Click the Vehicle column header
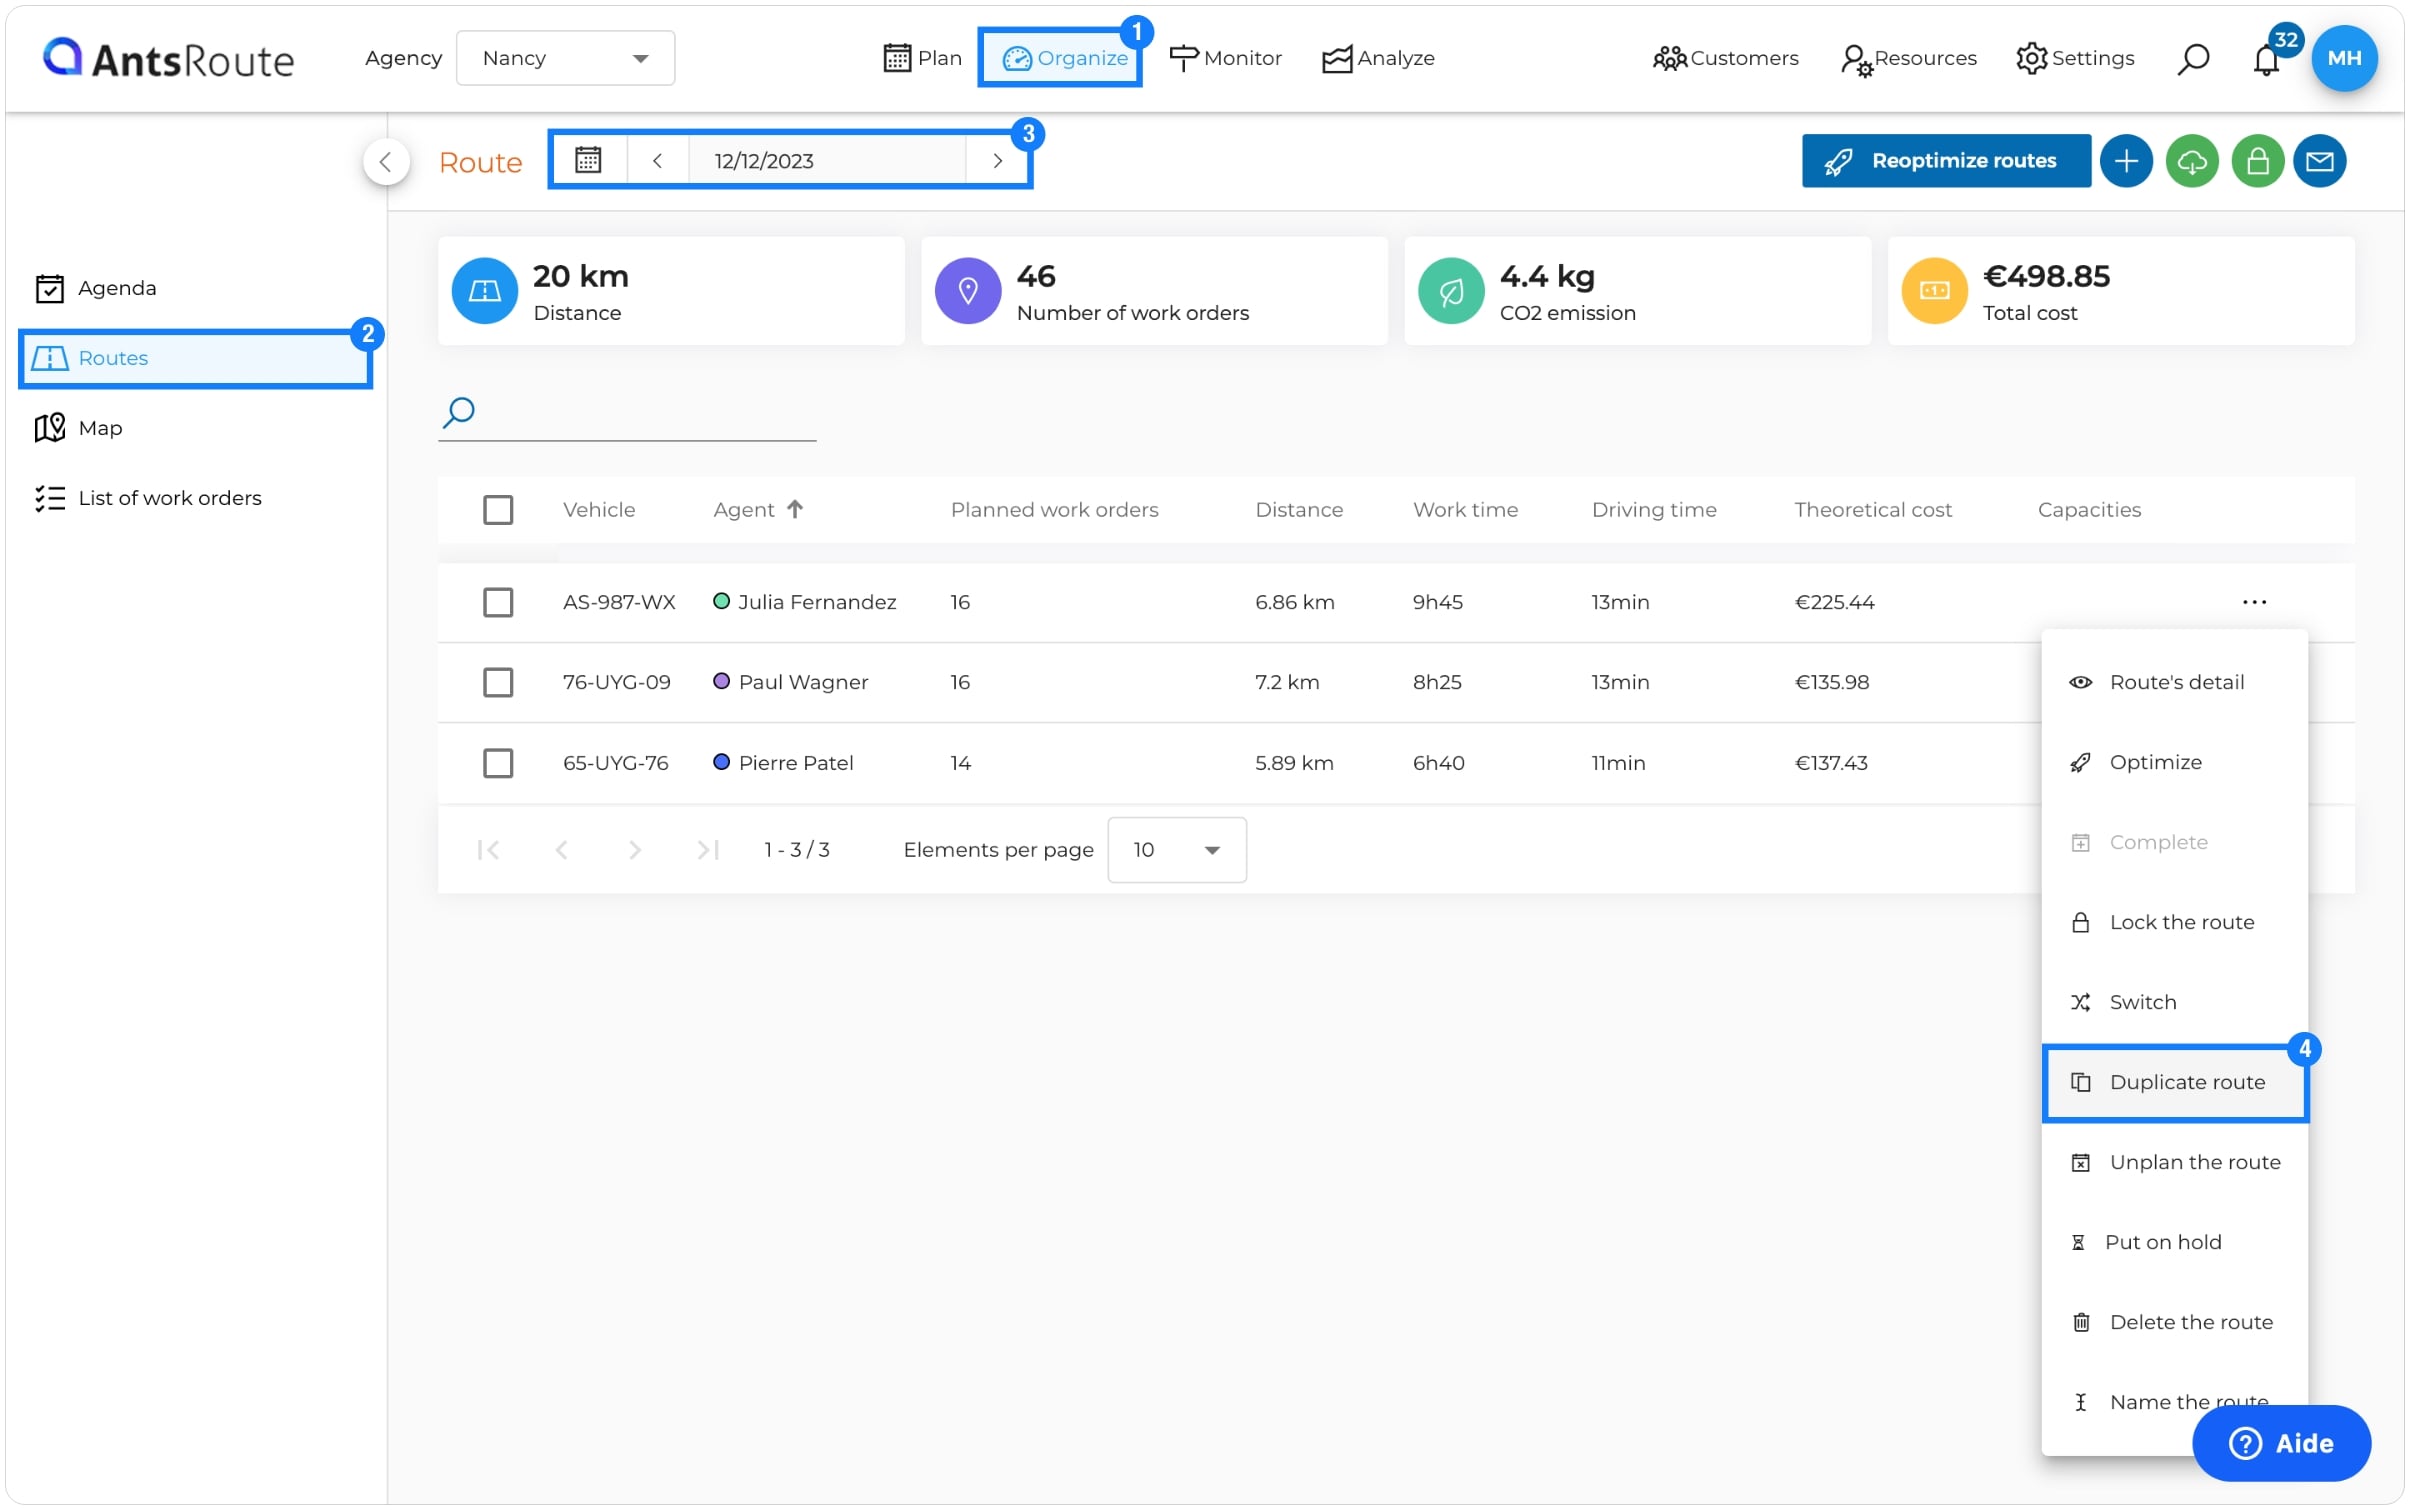Screen dimensions: 2410x1510 point(599,510)
